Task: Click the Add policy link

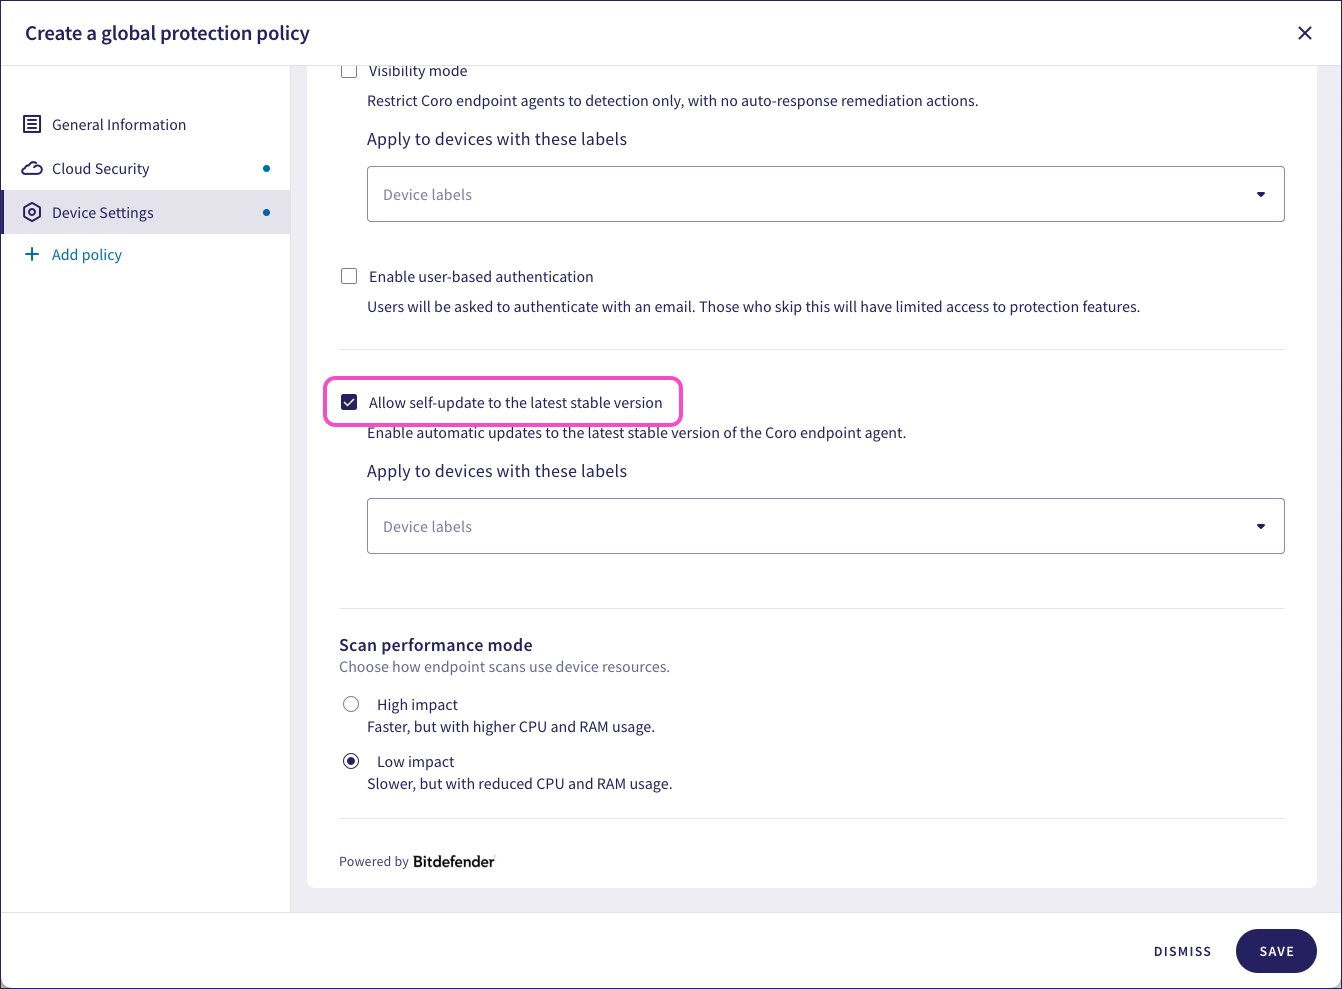Action: [x=87, y=255]
